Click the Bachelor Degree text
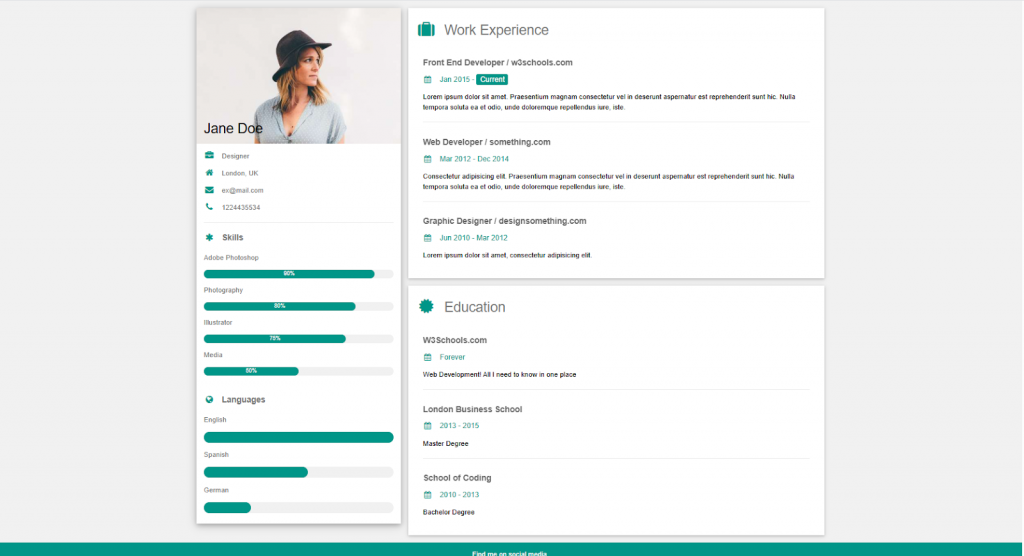This screenshot has height=556, width=1024. click(449, 512)
